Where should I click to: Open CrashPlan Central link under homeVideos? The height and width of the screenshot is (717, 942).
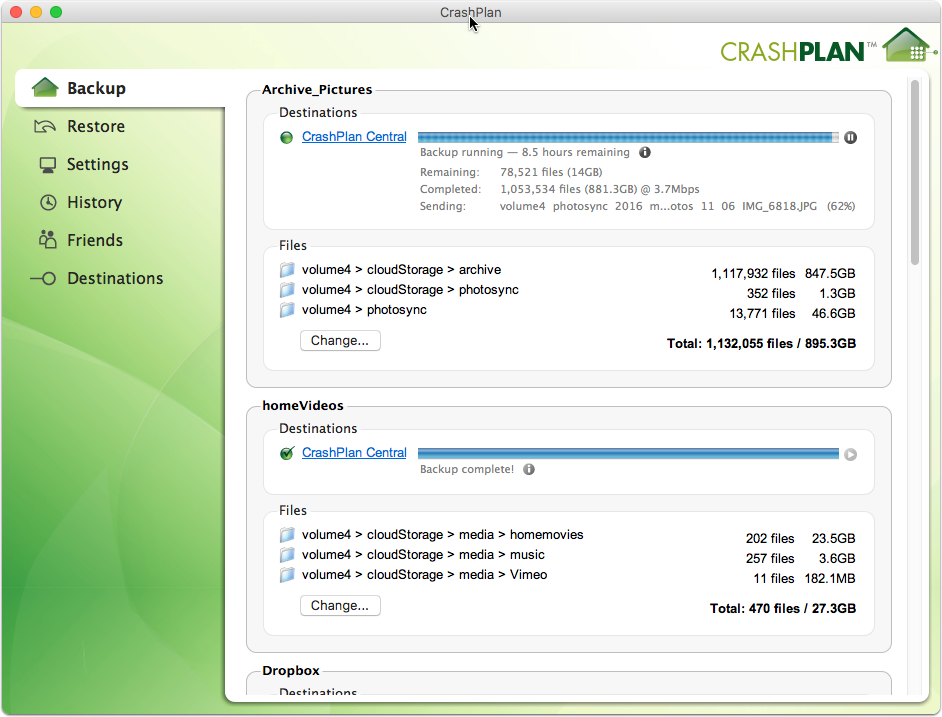(354, 453)
